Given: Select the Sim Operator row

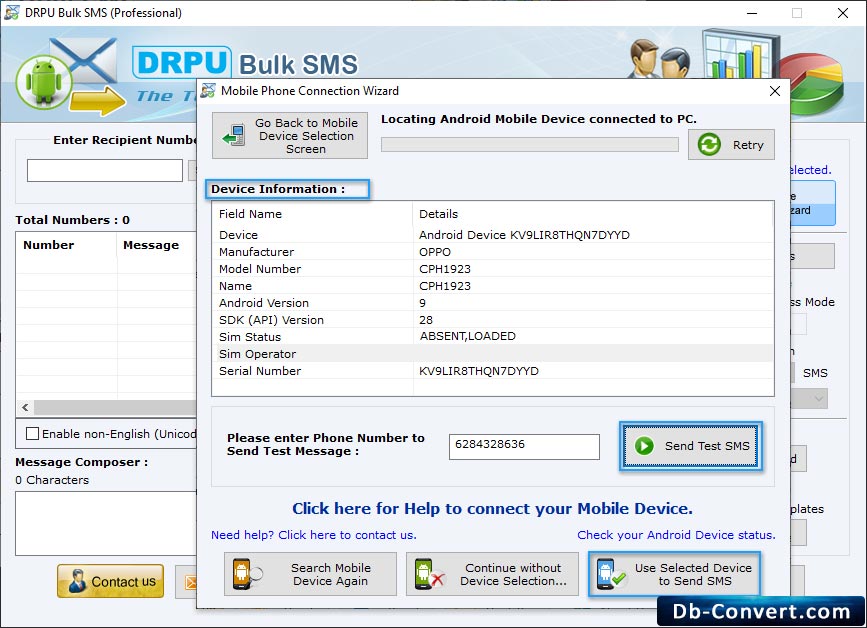Looking at the screenshot, I should (x=492, y=354).
